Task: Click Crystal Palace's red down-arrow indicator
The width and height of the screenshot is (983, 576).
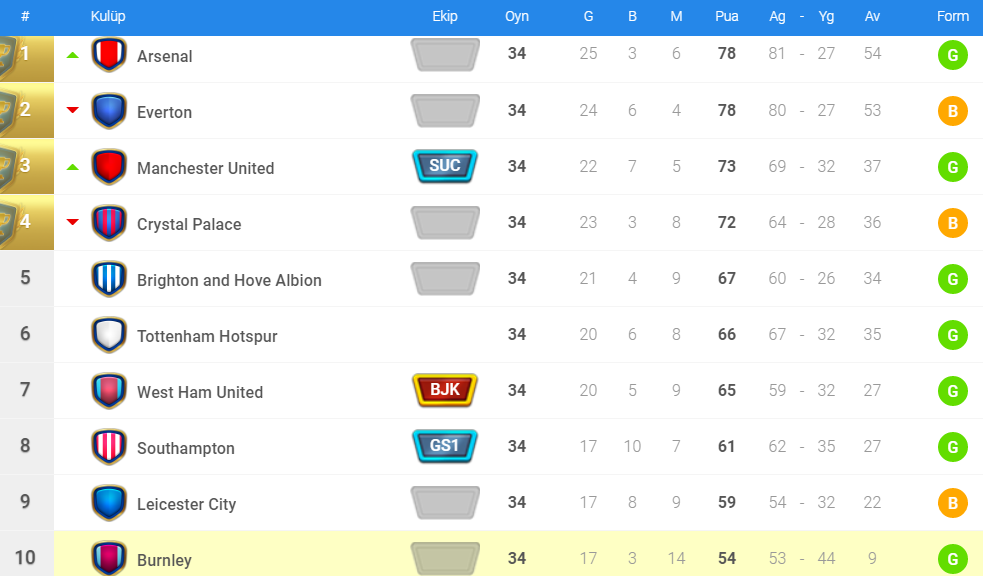Action: pyautogui.click(x=72, y=222)
